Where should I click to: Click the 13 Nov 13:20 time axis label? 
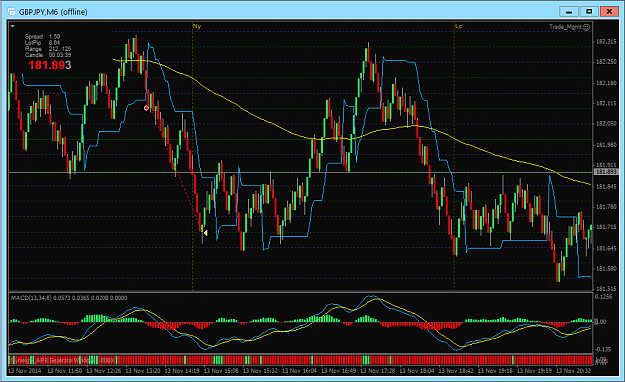(x=143, y=370)
